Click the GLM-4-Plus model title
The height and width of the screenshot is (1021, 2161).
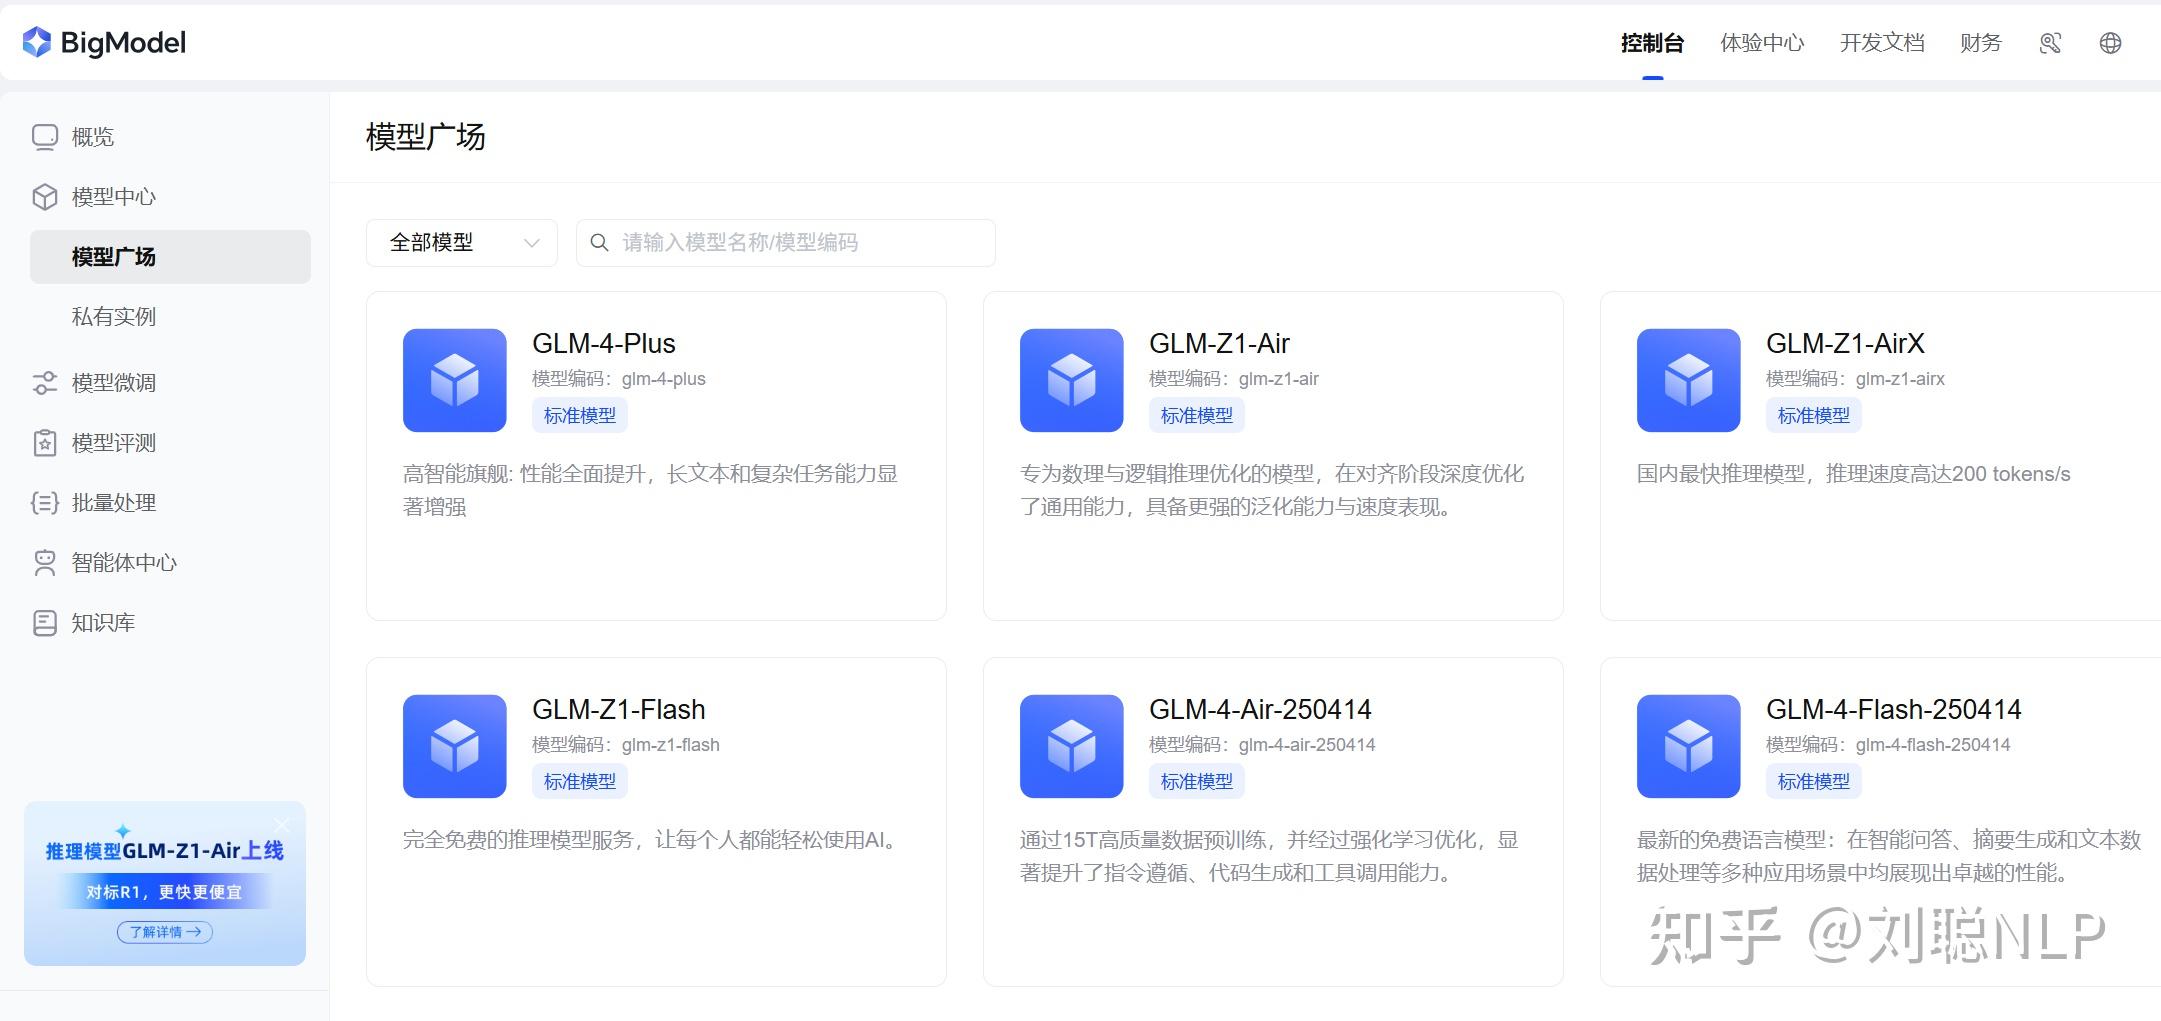point(604,344)
